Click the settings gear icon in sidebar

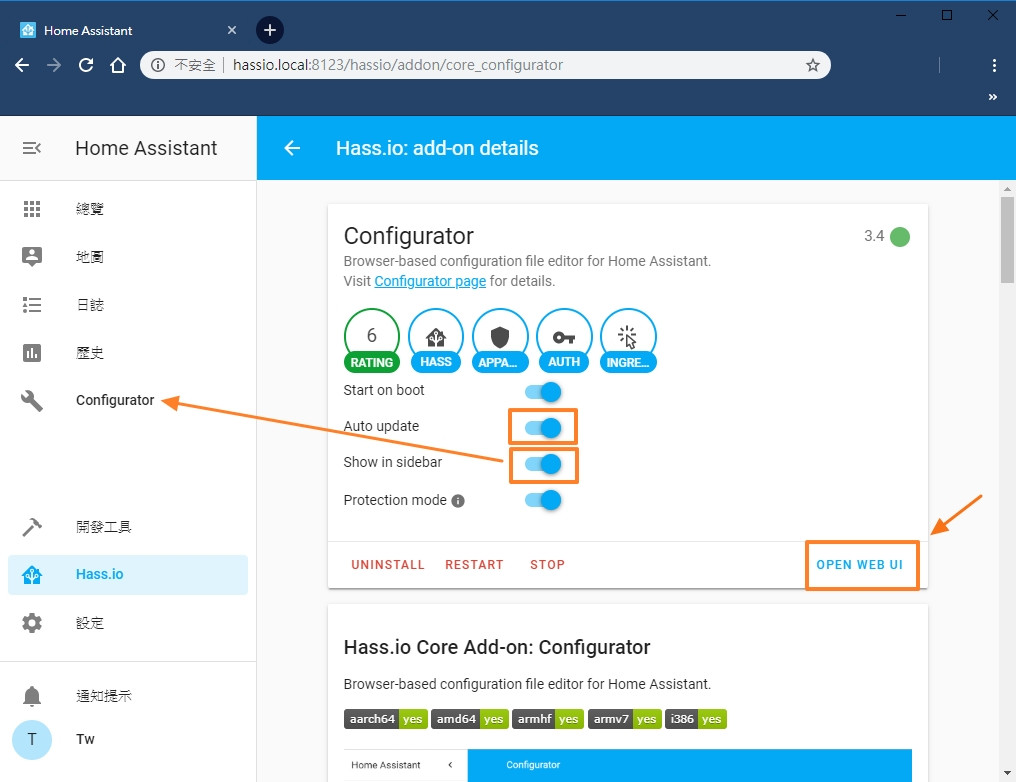pyautogui.click(x=32, y=623)
